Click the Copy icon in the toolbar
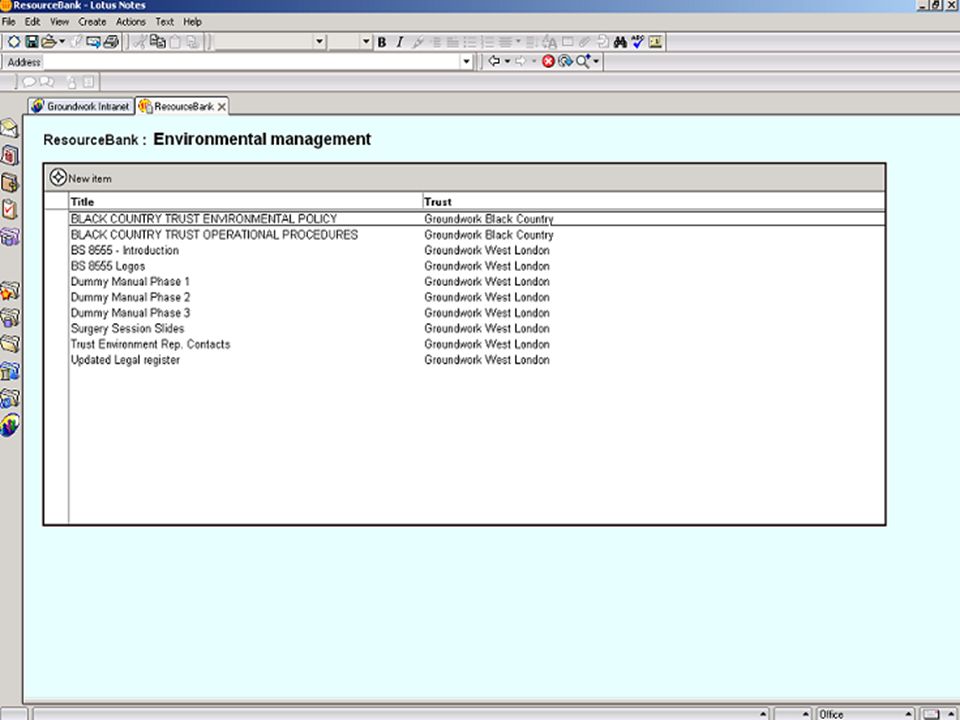The height and width of the screenshot is (720, 960). coord(157,42)
